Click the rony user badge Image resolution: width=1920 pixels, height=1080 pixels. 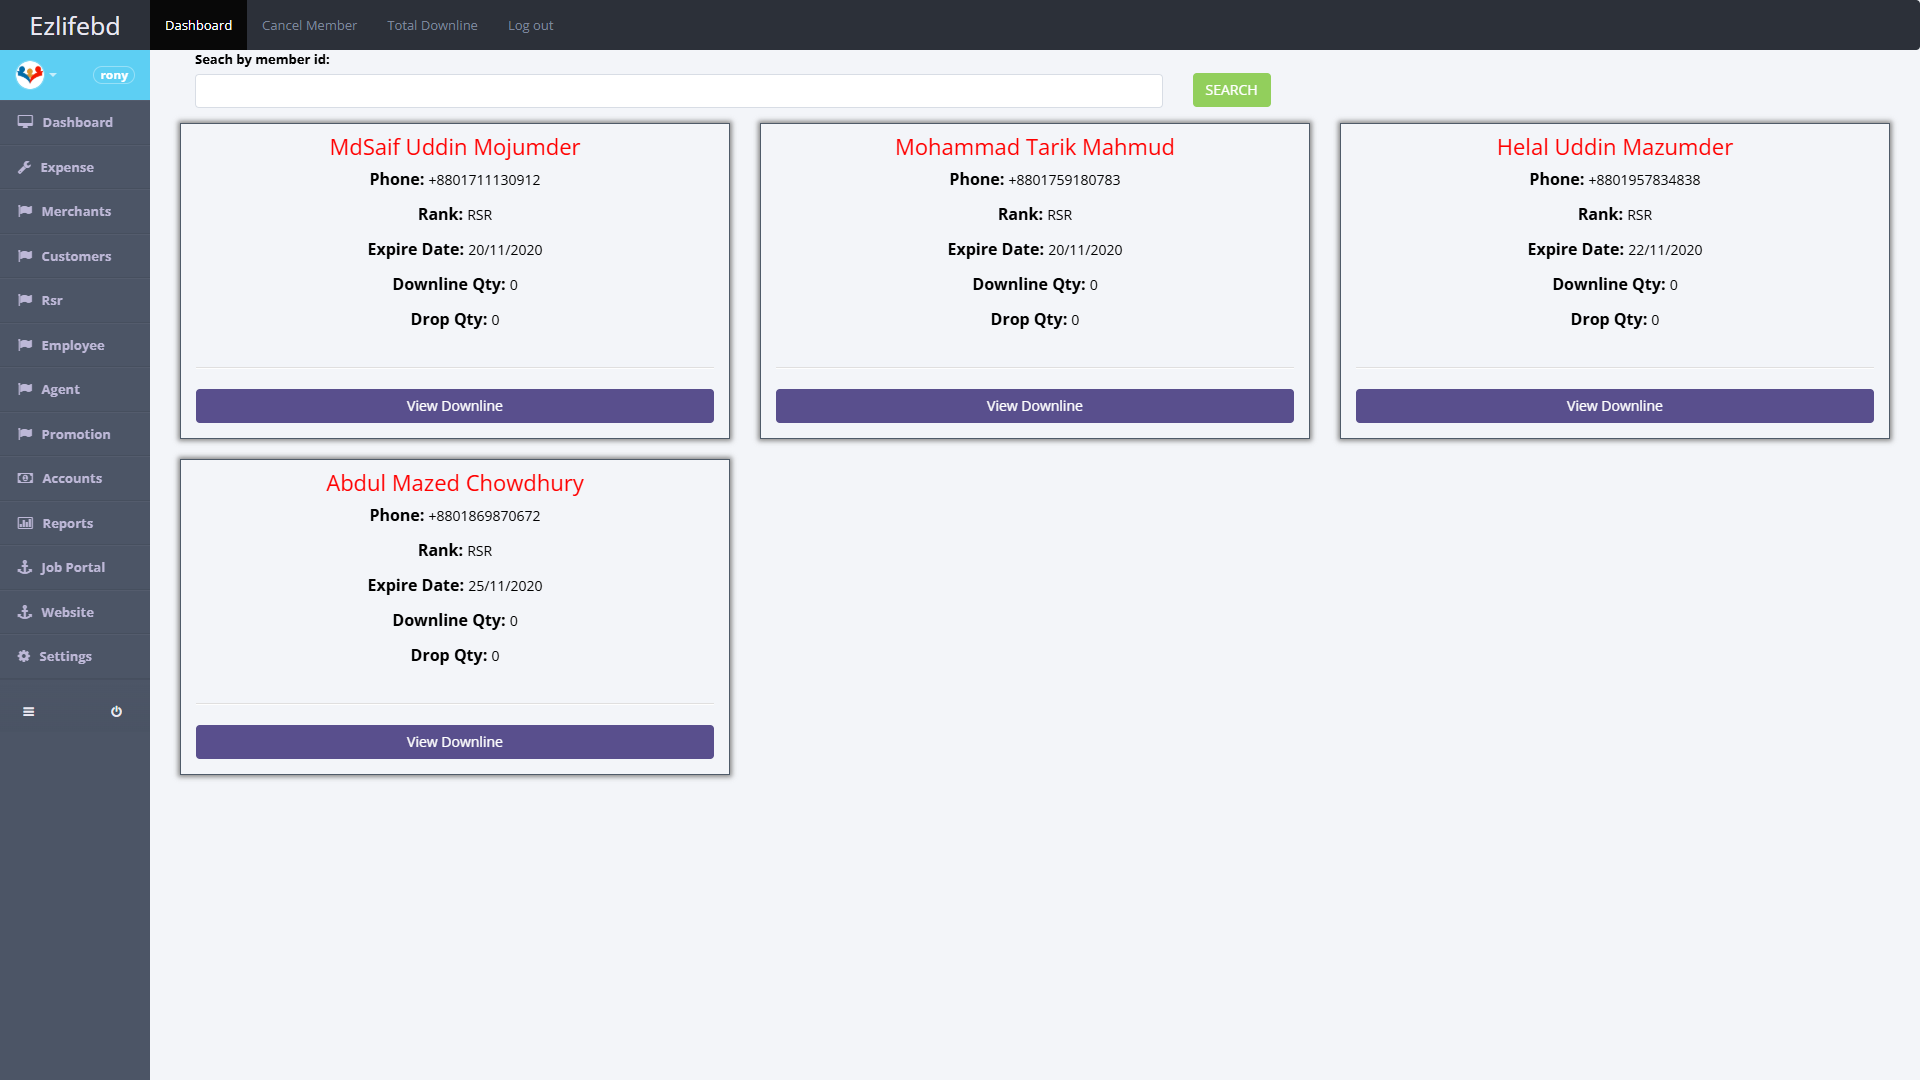point(113,75)
